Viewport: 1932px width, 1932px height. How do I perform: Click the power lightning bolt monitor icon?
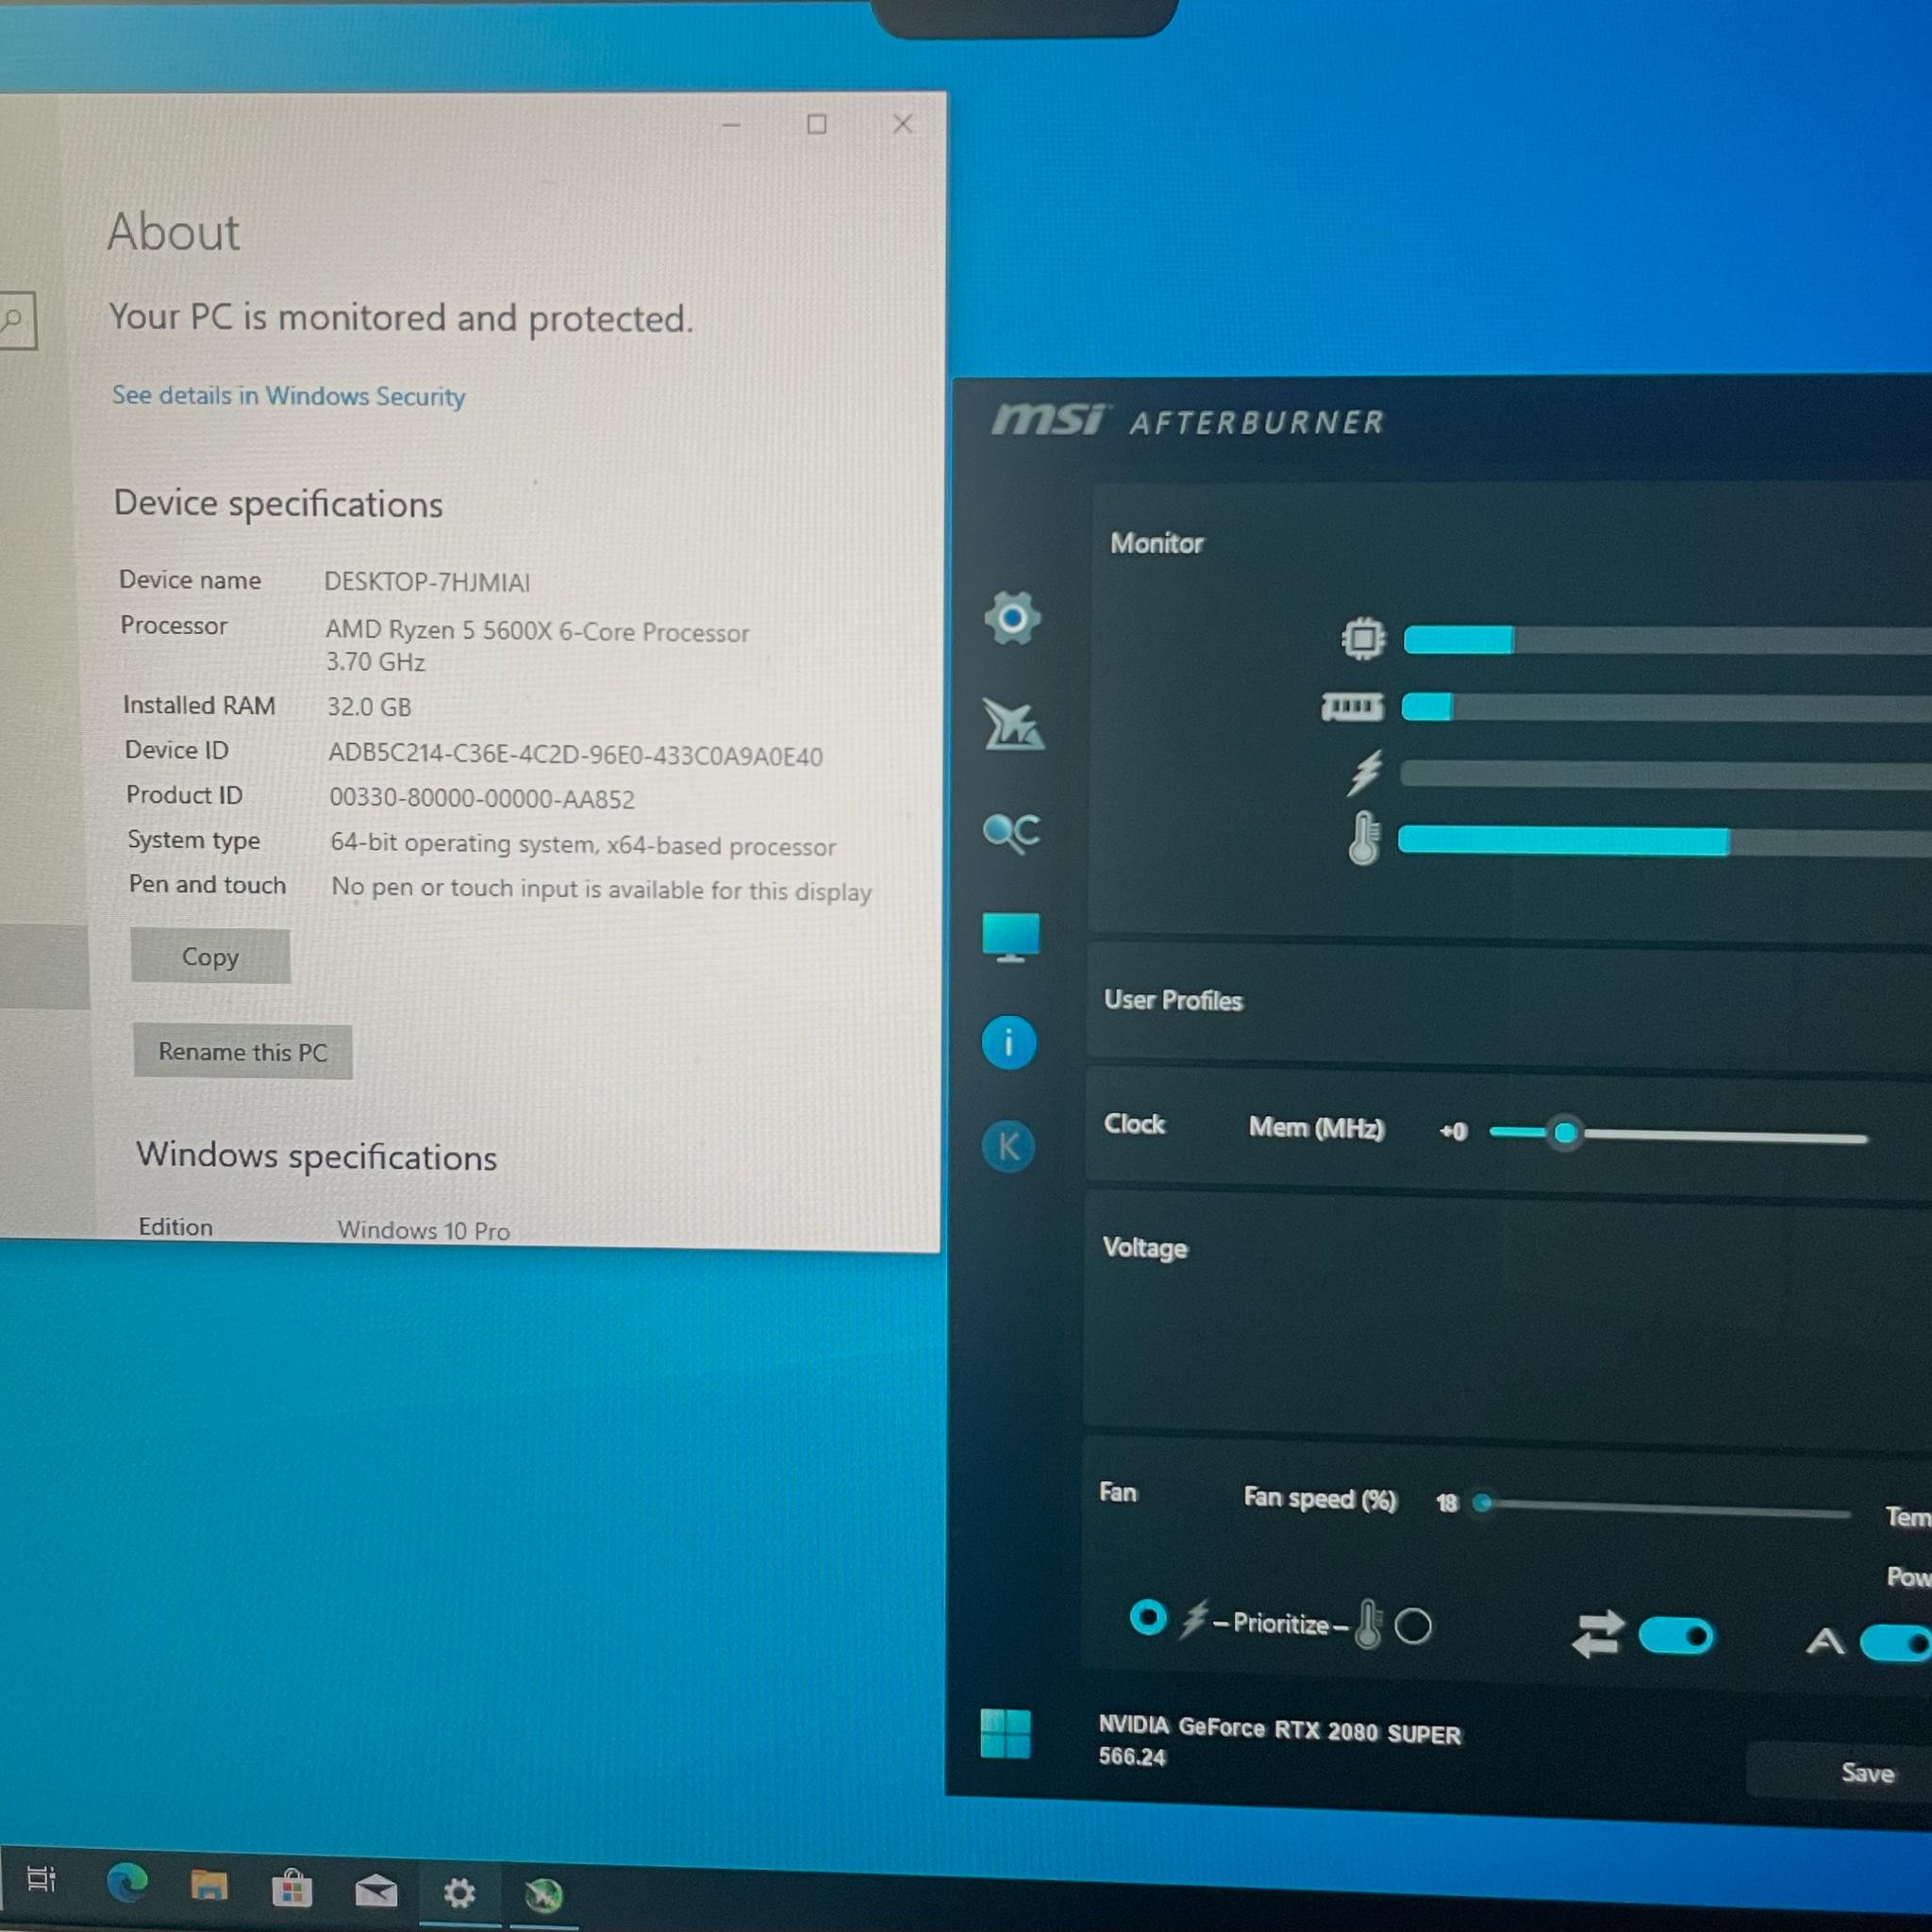click(x=1364, y=773)
